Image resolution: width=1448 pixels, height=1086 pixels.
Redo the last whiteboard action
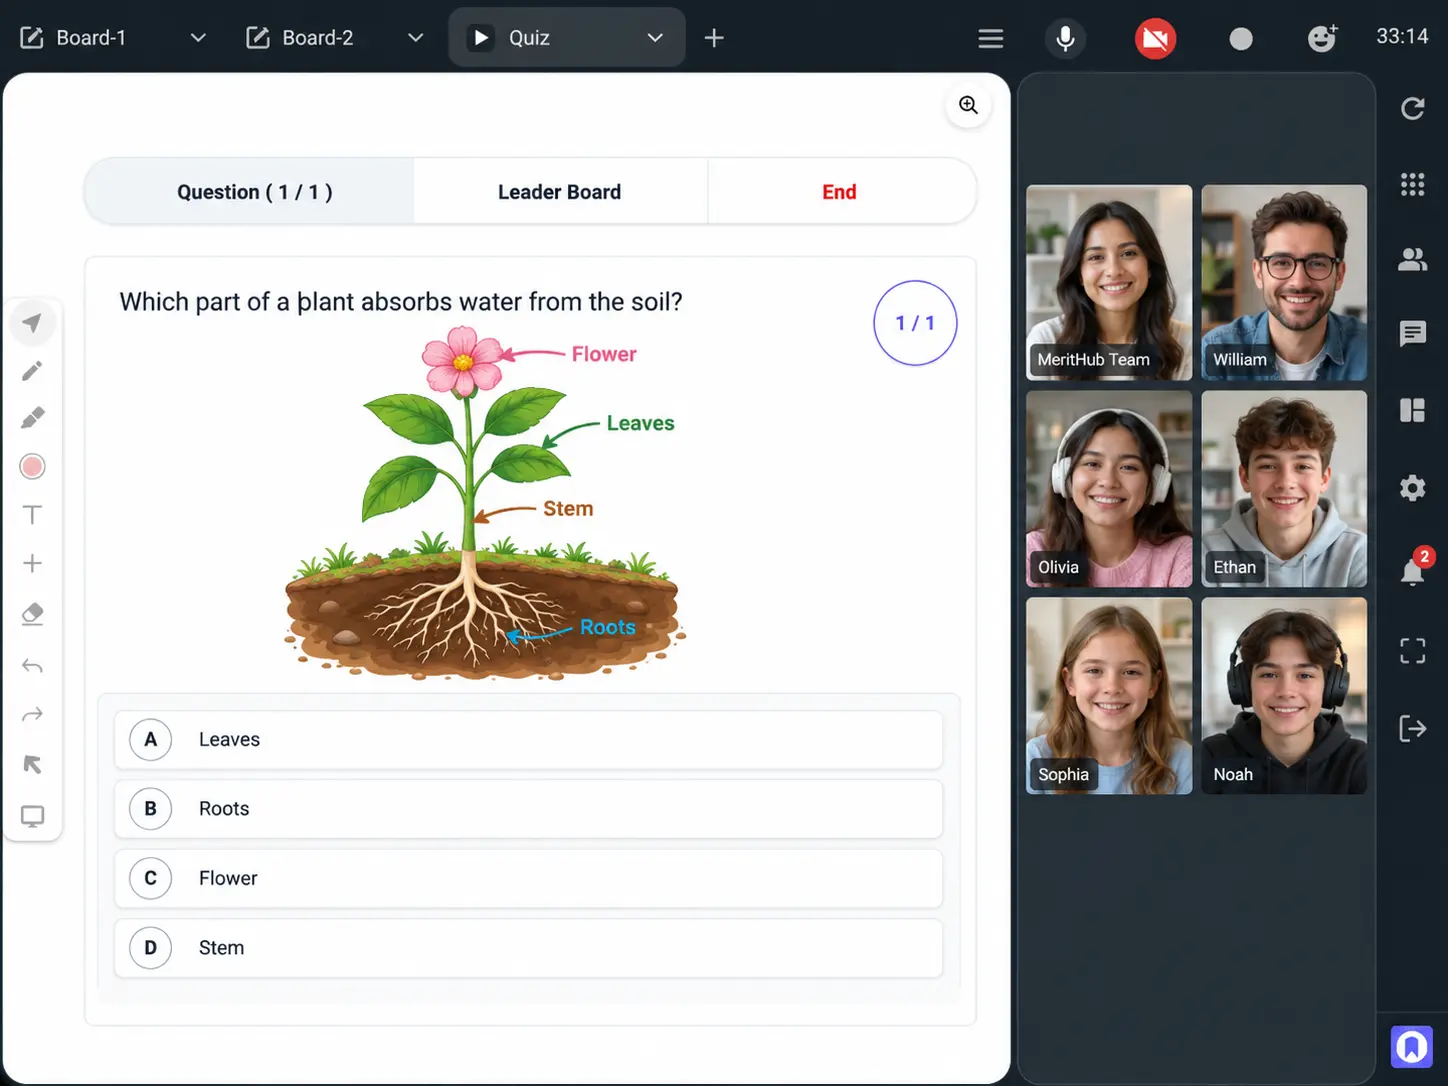coord(32,714)
